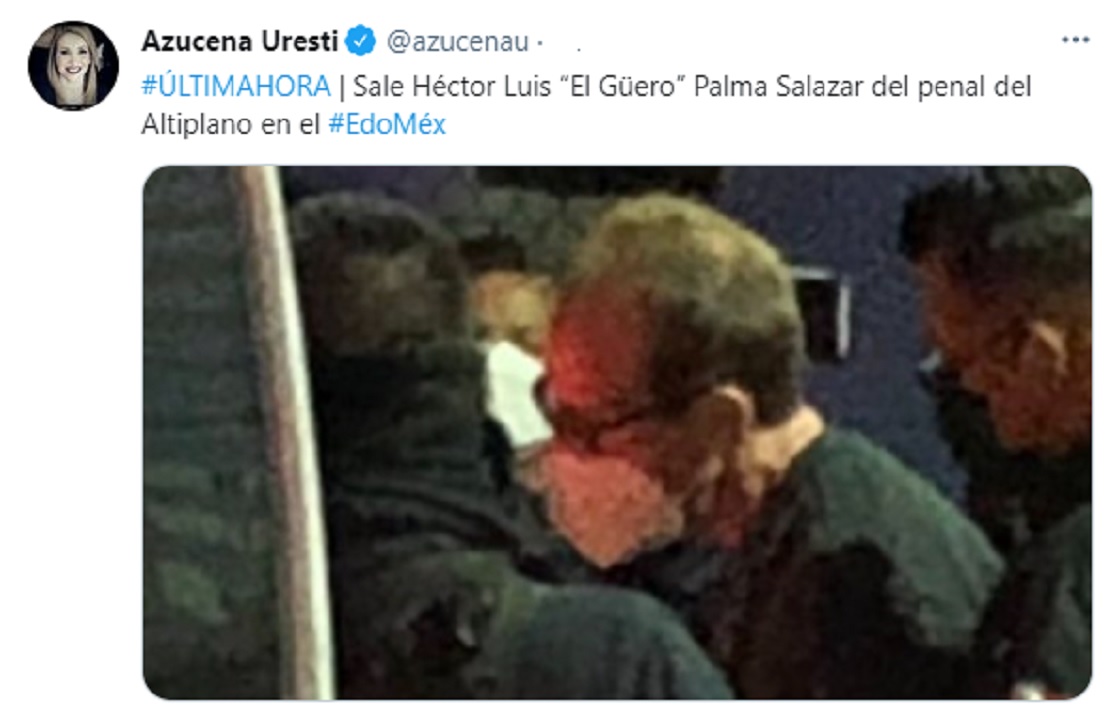The width and height of the screenshot is (1120, 717).
Task: Select the Azucena Uresti display name
Action: [239, 41]
